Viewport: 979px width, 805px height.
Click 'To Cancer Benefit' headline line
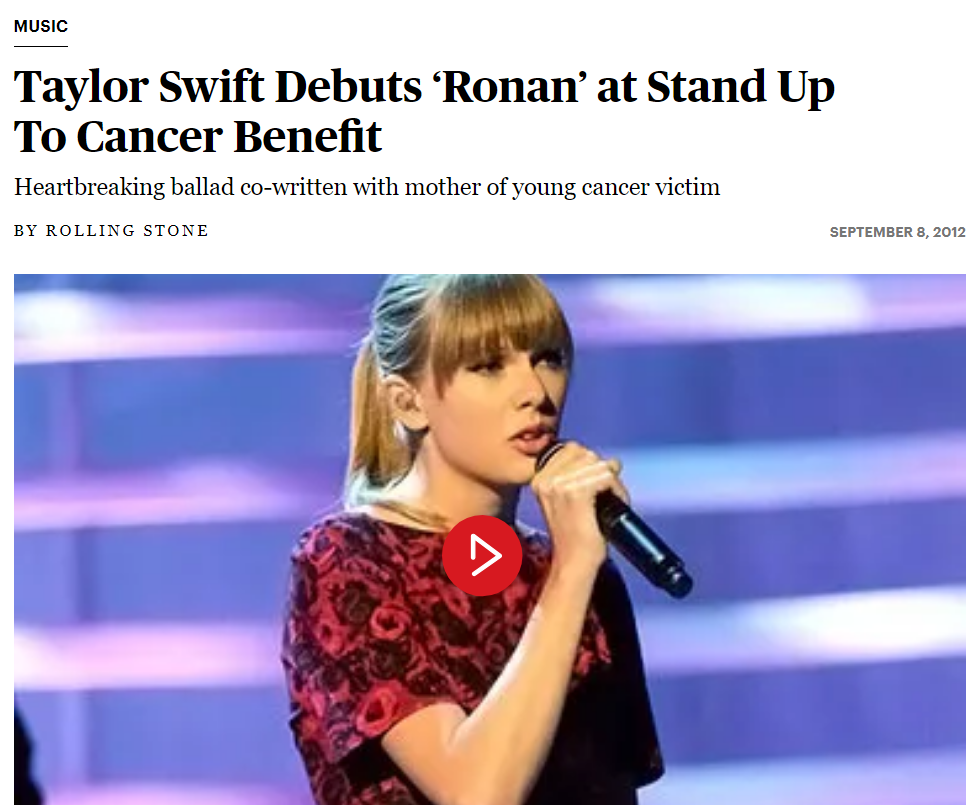tap(197, 137)
